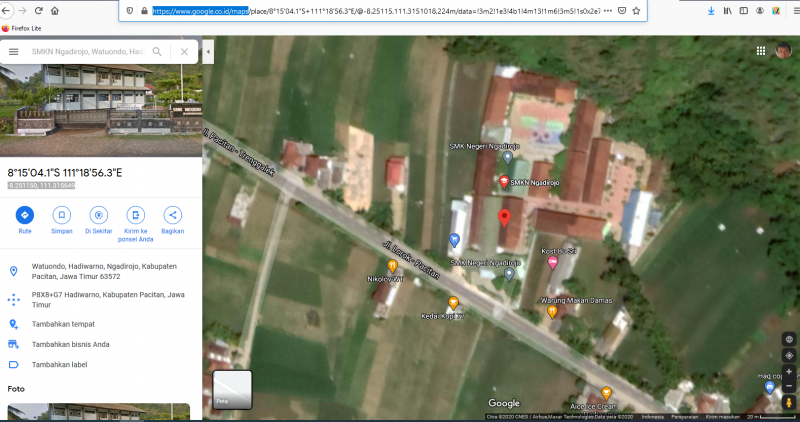Save the place with Simpan
The height and width of the screenshot is (422, 800).
coord(61,215)
